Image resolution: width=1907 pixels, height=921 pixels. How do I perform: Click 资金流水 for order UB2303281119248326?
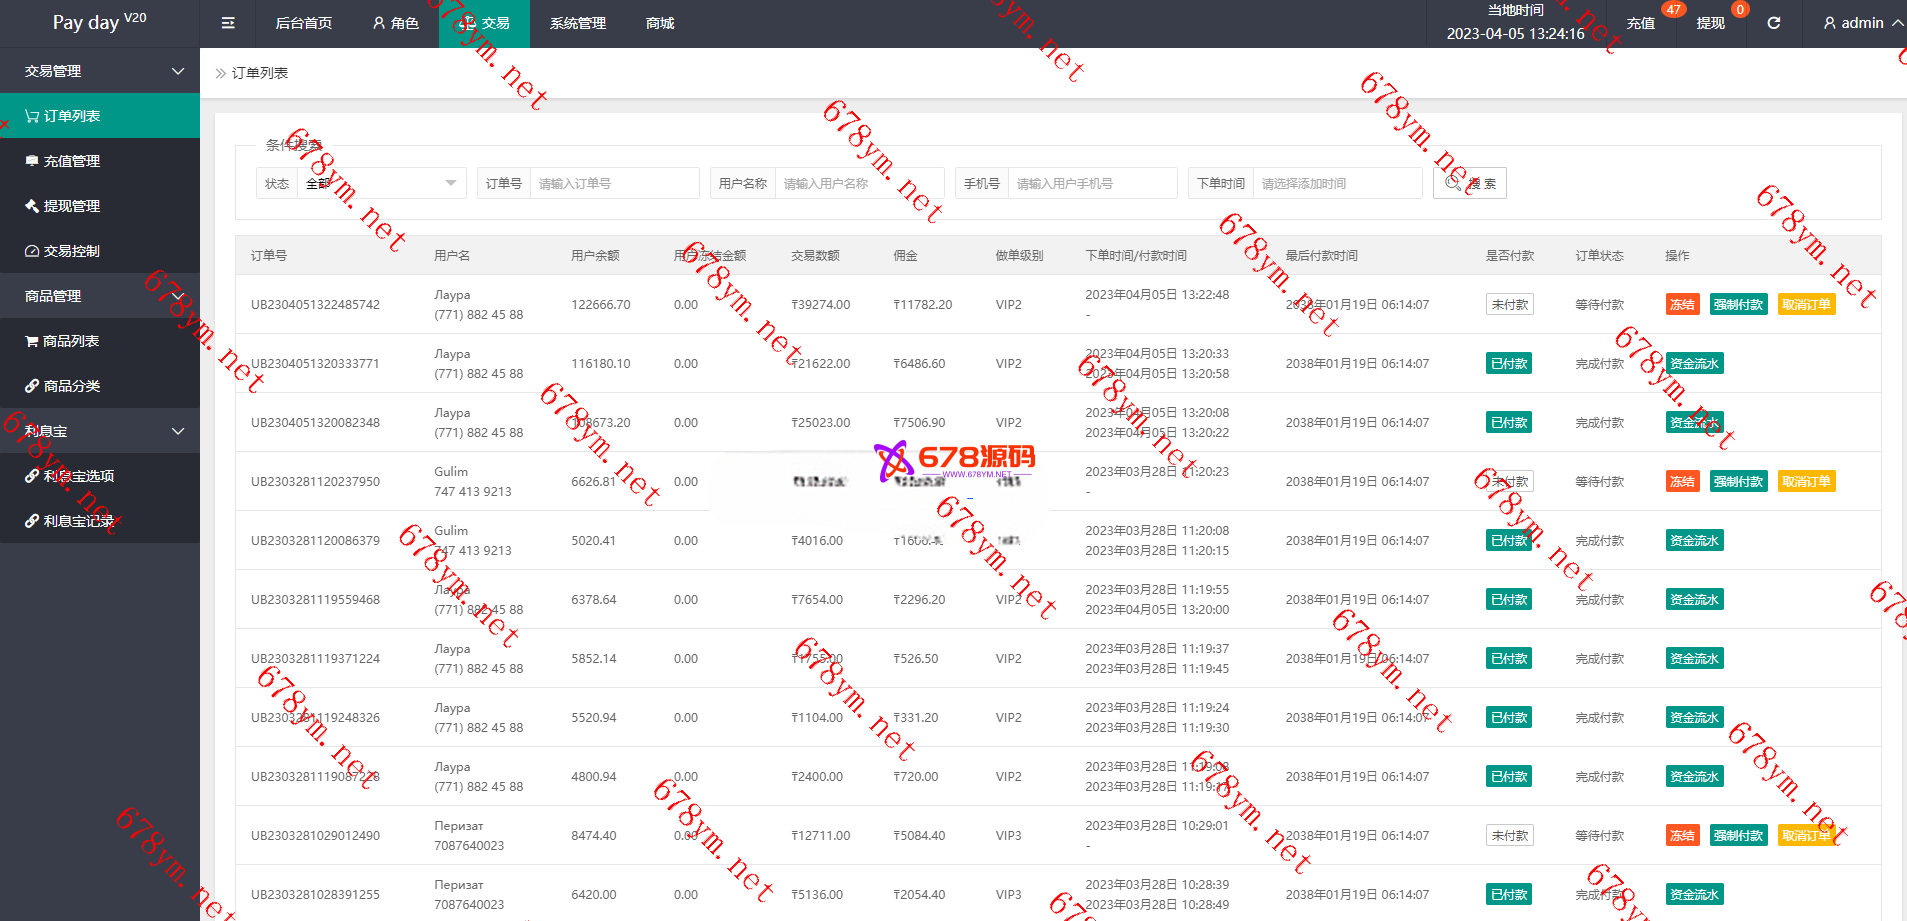pyautogui.click(x=1694, y=718)
